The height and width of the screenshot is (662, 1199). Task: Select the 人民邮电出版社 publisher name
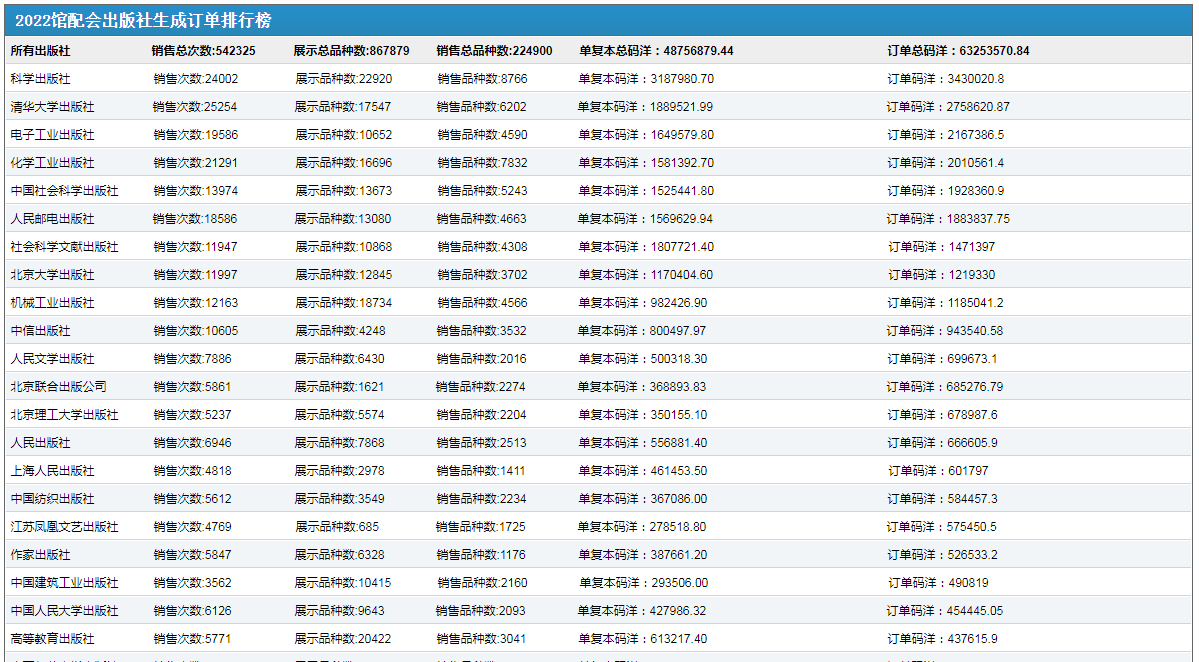pyautogui.click(x=52, y=218)
